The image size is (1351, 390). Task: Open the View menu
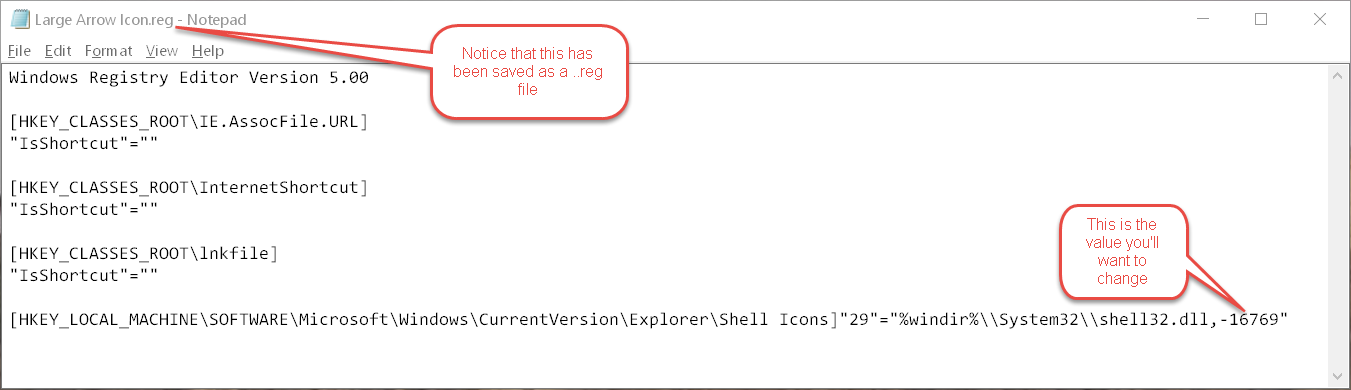point(161,51)
